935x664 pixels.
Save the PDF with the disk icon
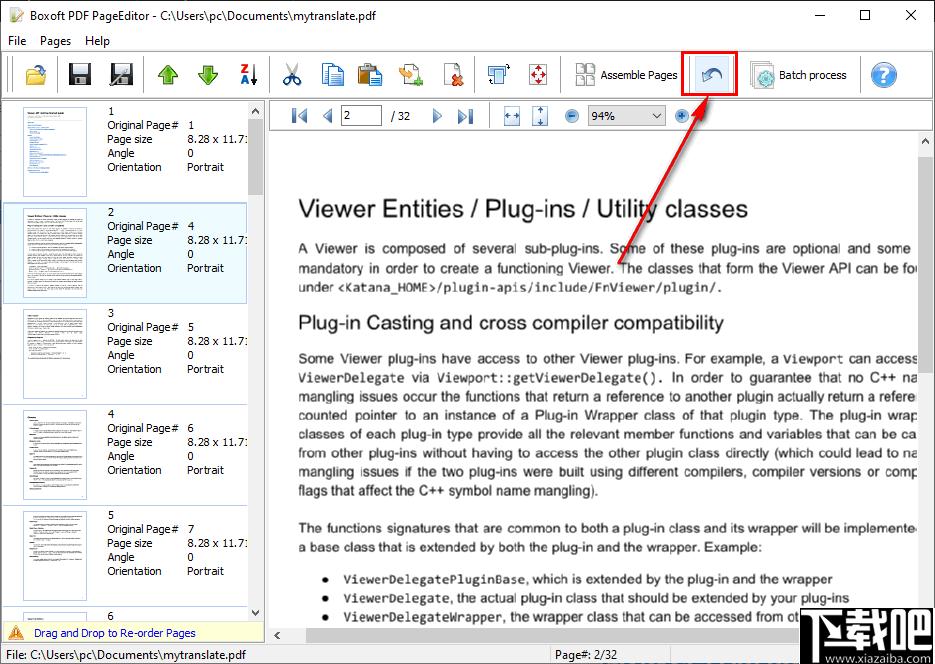pyautogui.click(x=80, y=75)
